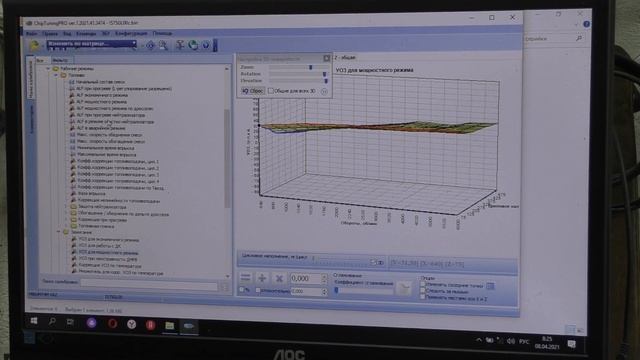640x360 pixels.
Task: Toggle the Относительно checkbox
Action: pos(258,291)
